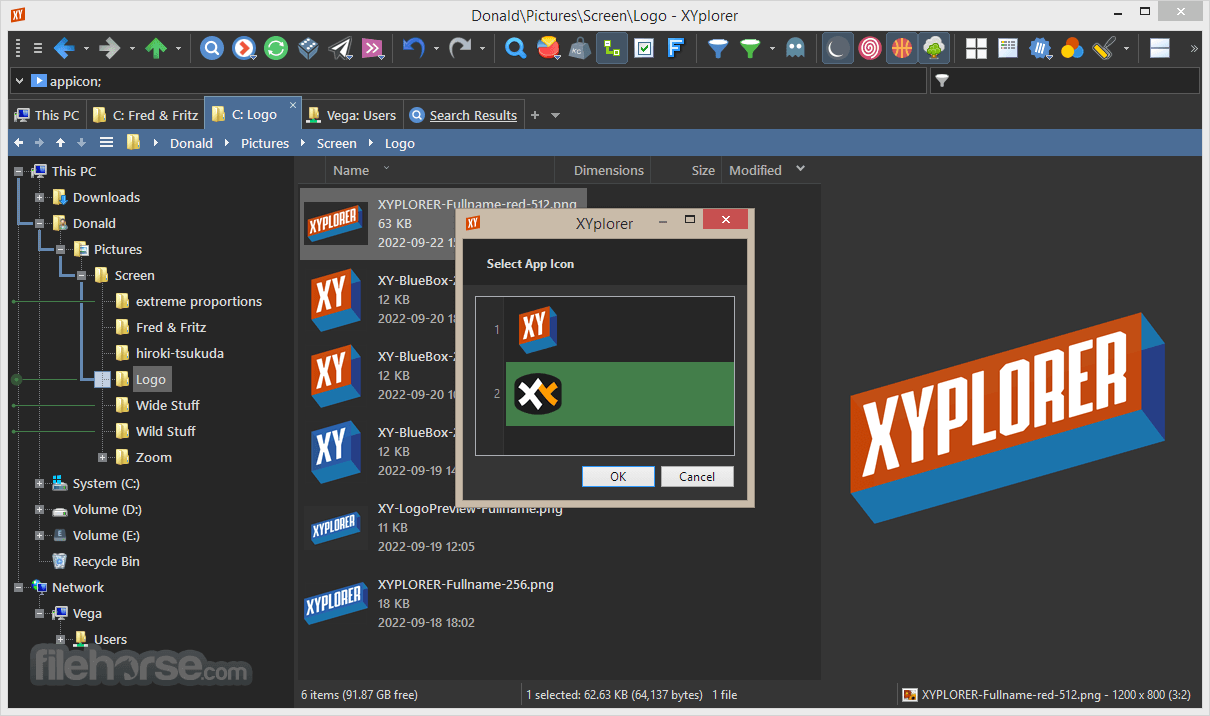Click the paper plane toolbar icon

(341, 47)
